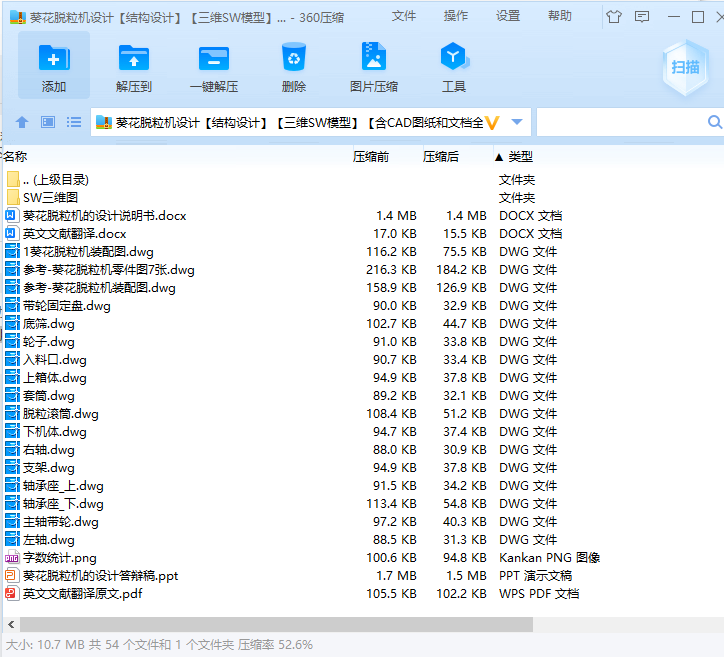The height and width of the screenshot is (657, 724).
Task: Click the 216.3 KB size cell
Action: 391,270
